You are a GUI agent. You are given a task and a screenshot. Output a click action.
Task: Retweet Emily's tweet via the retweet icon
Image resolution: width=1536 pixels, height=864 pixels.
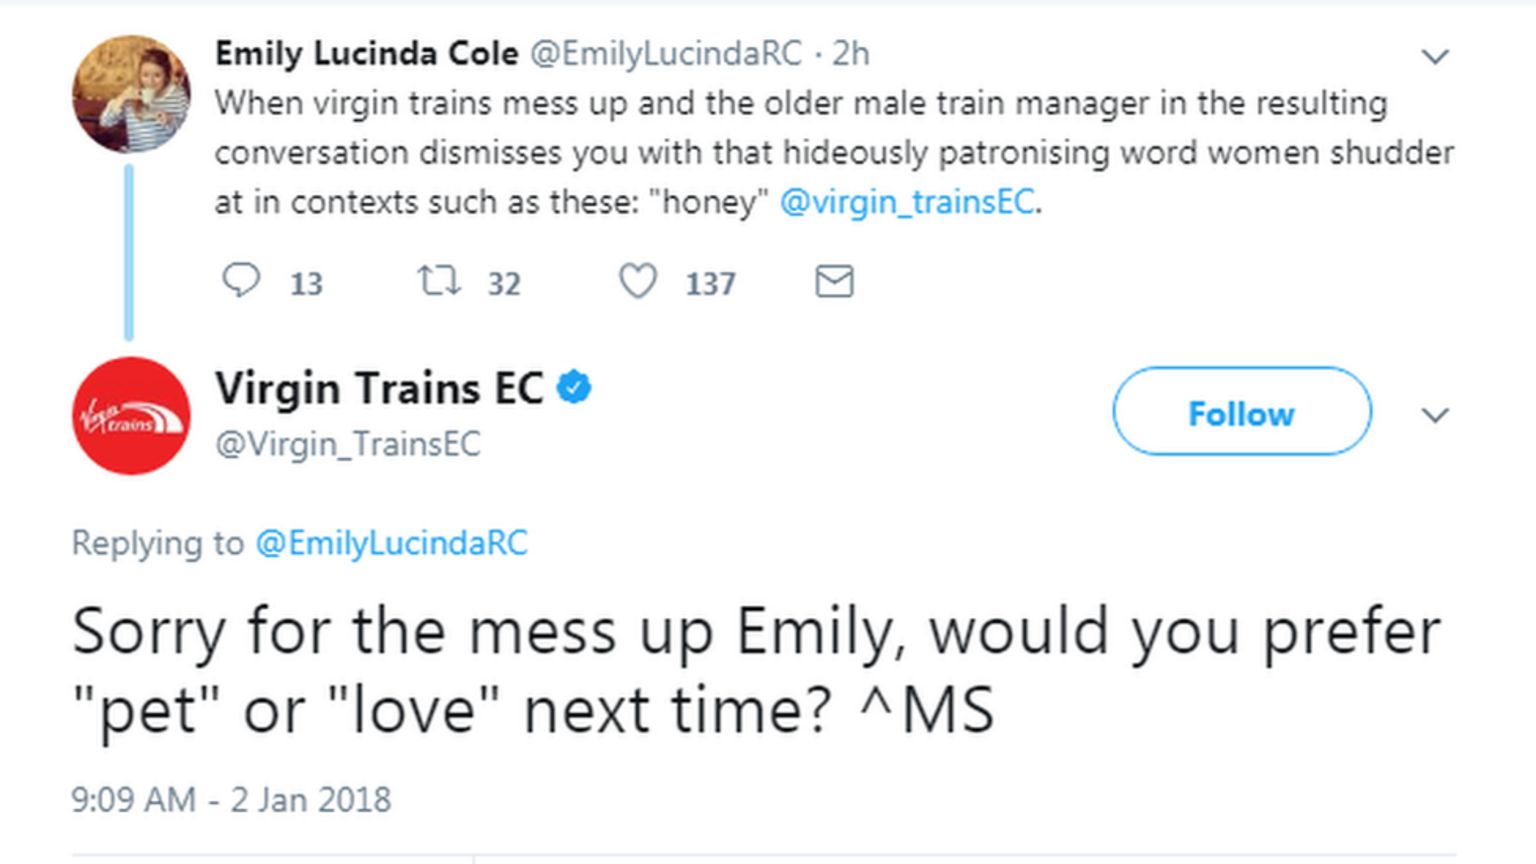[x=439, y=281]
